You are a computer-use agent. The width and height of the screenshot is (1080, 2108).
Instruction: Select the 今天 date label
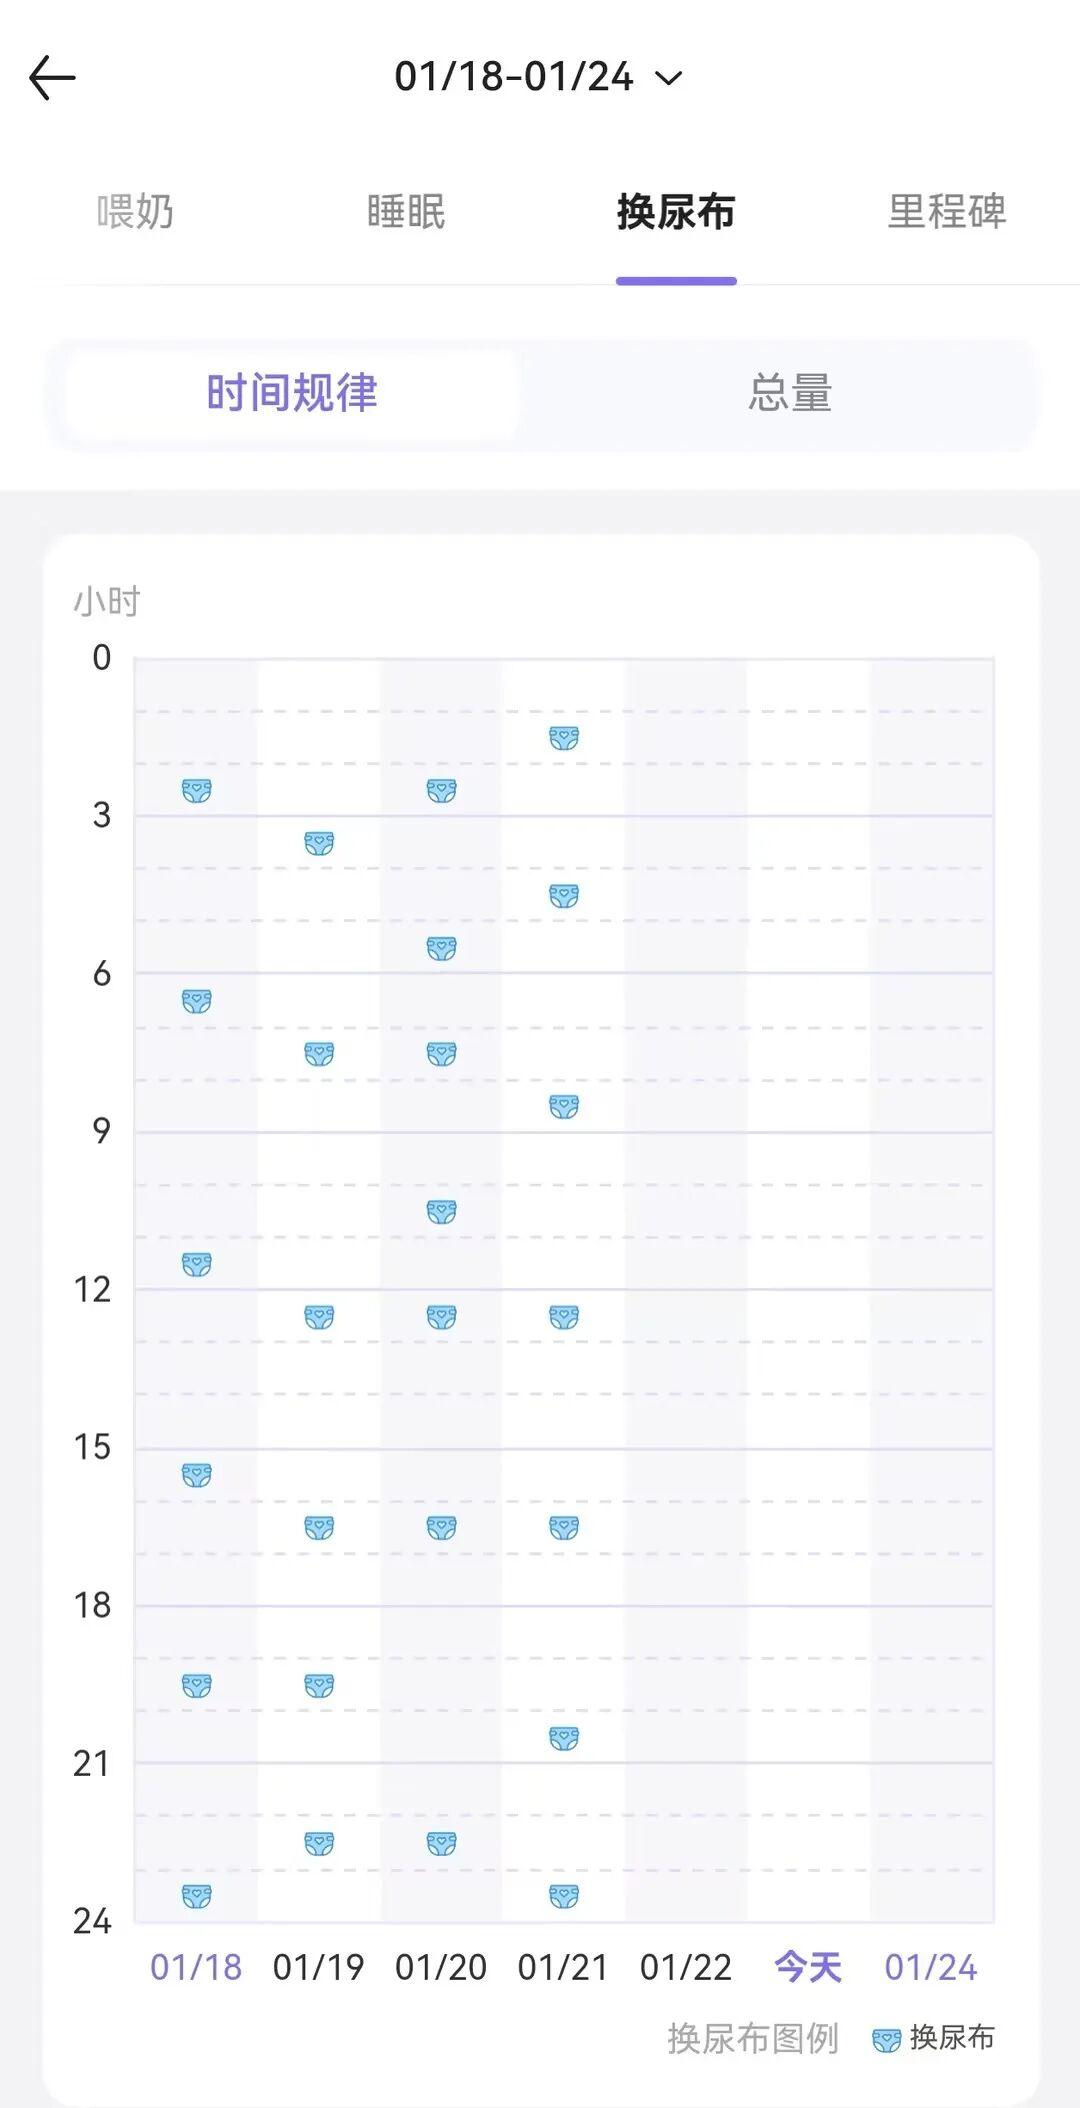point(808,1967)
